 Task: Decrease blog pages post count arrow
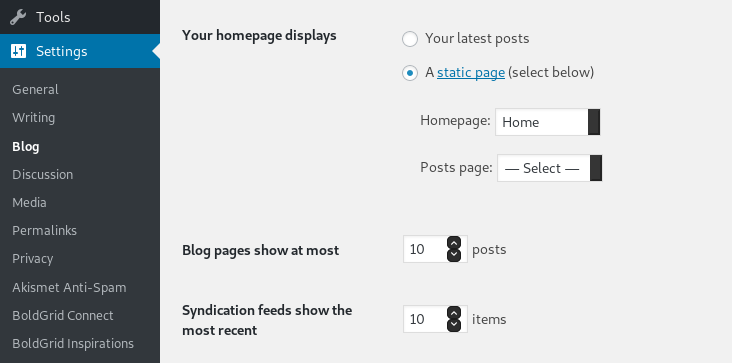pos(454,255)
